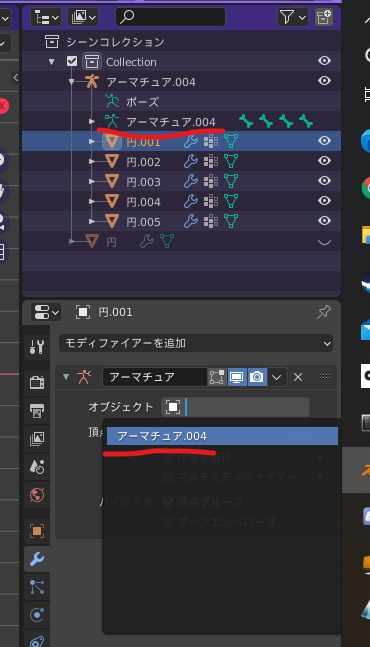Open the Object properties tab
This screenshot has height=647, width=370.
pos(37,531)
